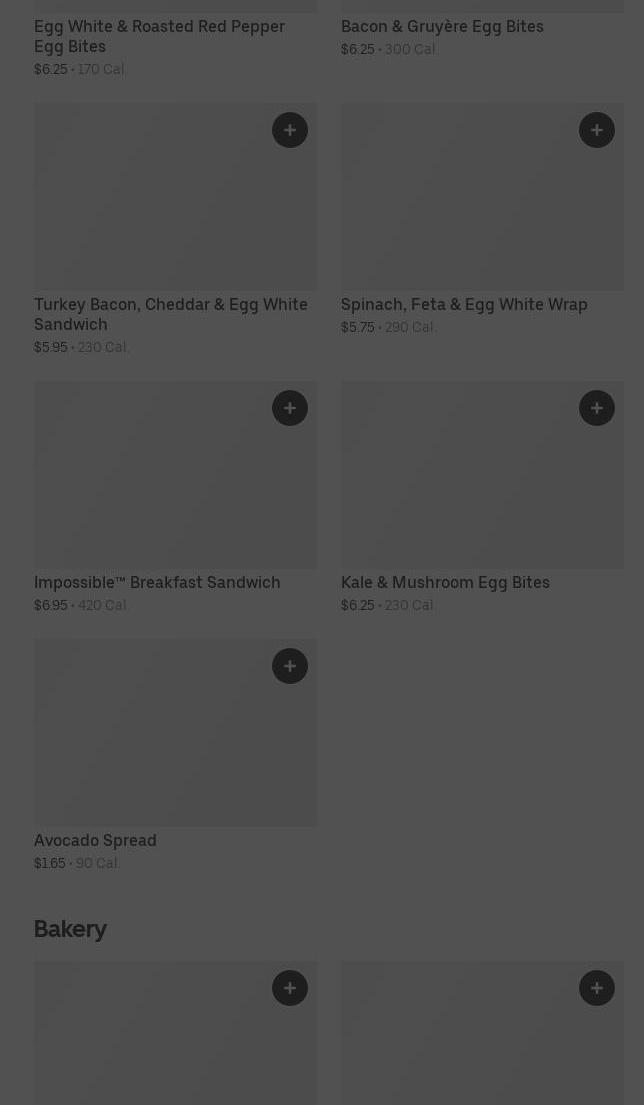Open Egg White & Roasted Red Pepper Egg Bites title

(159, 36)
